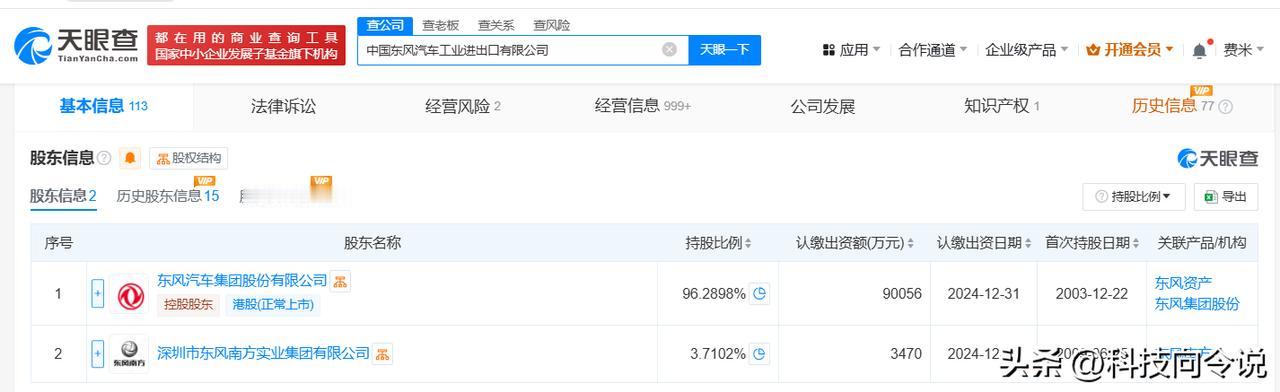
Task: Switch to the 经营风险 tab
Action: pos(463,106)
